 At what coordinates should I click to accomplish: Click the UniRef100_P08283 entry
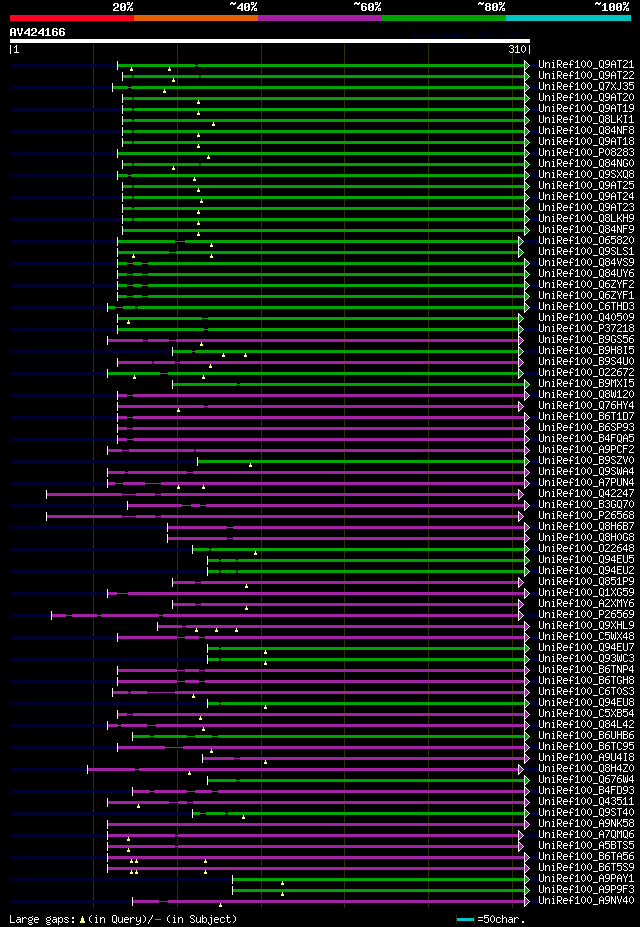[586, 153]
